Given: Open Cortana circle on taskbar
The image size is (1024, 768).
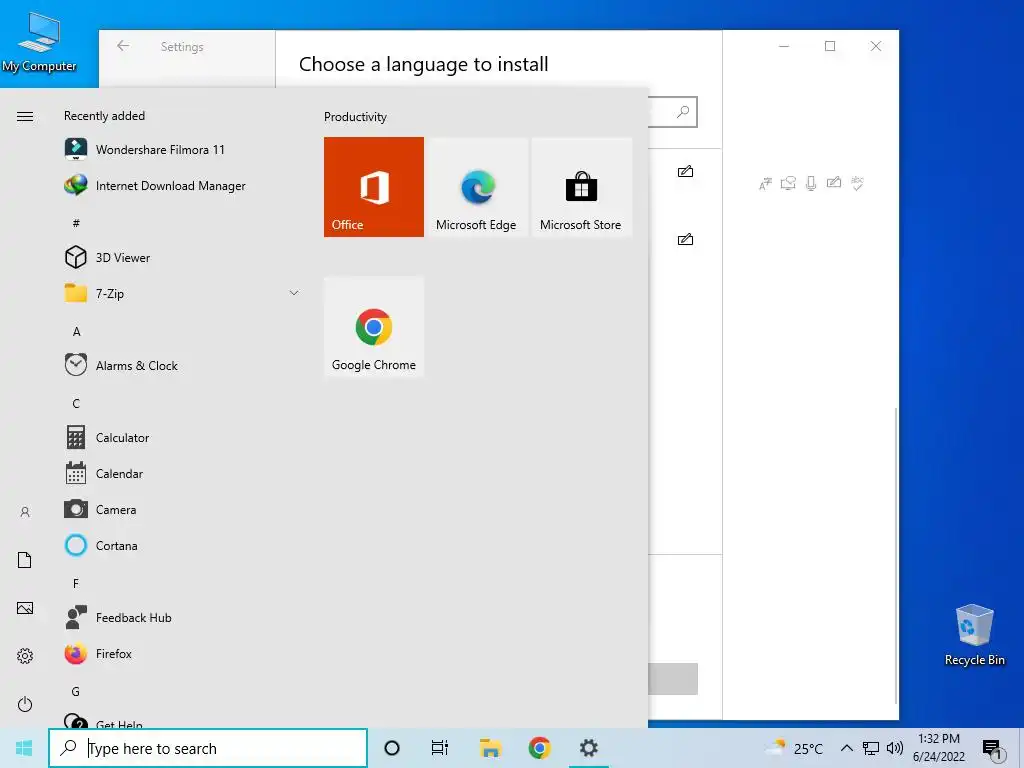Looking at the screenshot, I should coord(392,748).
